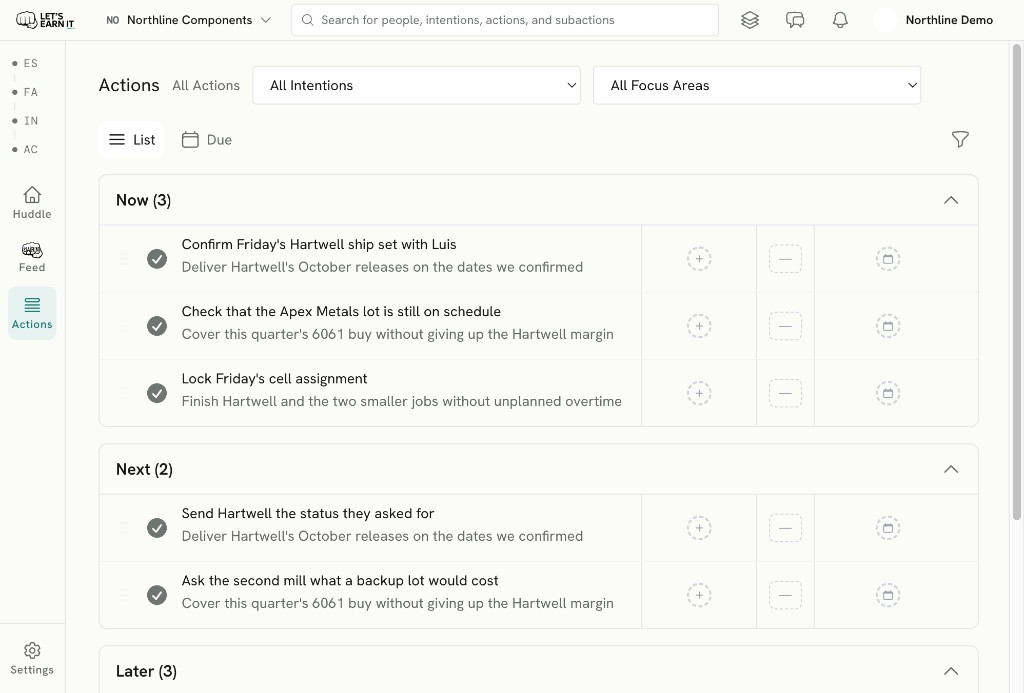Click the page vertical scrollbar
Image resolution: width=1024 pixels, height=693 pixels.
[x=1016, y=282]
